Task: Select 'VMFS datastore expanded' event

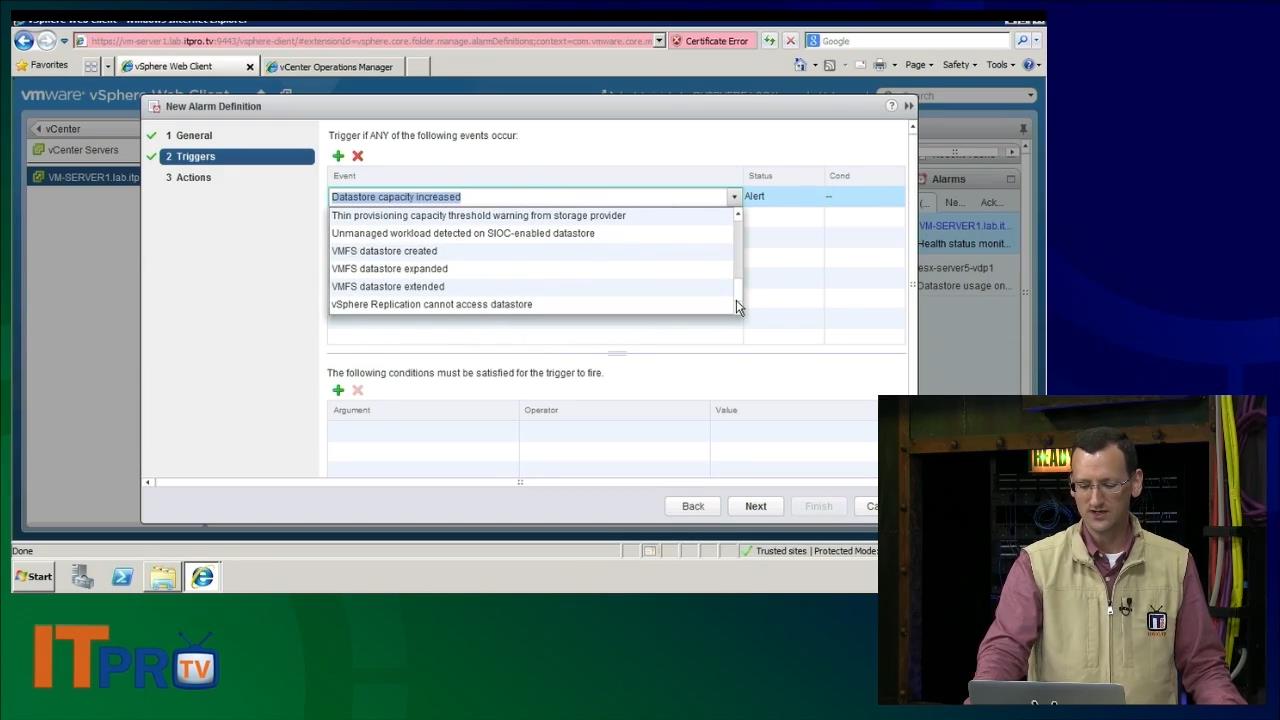Action: pyautogui.click(x=531, y=269)
